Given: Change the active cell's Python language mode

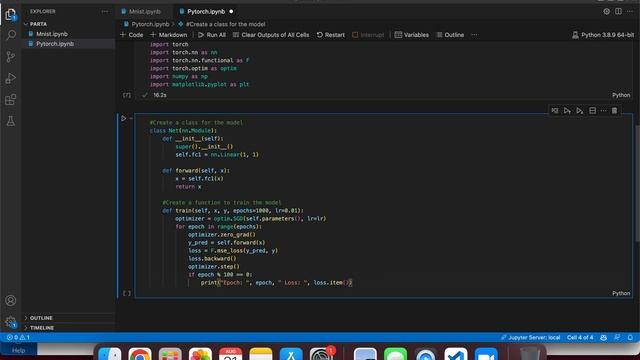Looking at the screenshot, I should (621, 293).
